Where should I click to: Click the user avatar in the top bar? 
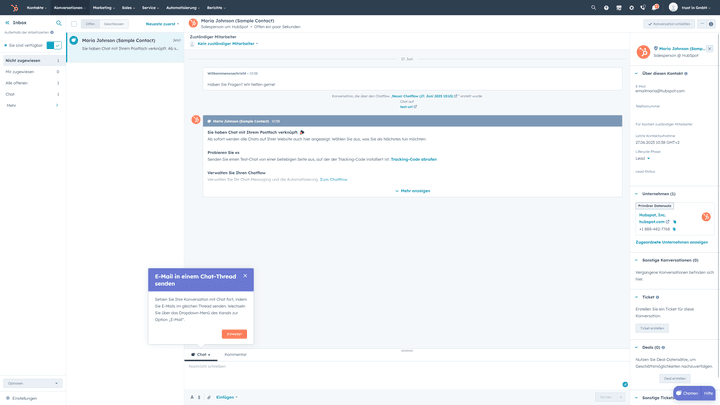click(673, 7)
